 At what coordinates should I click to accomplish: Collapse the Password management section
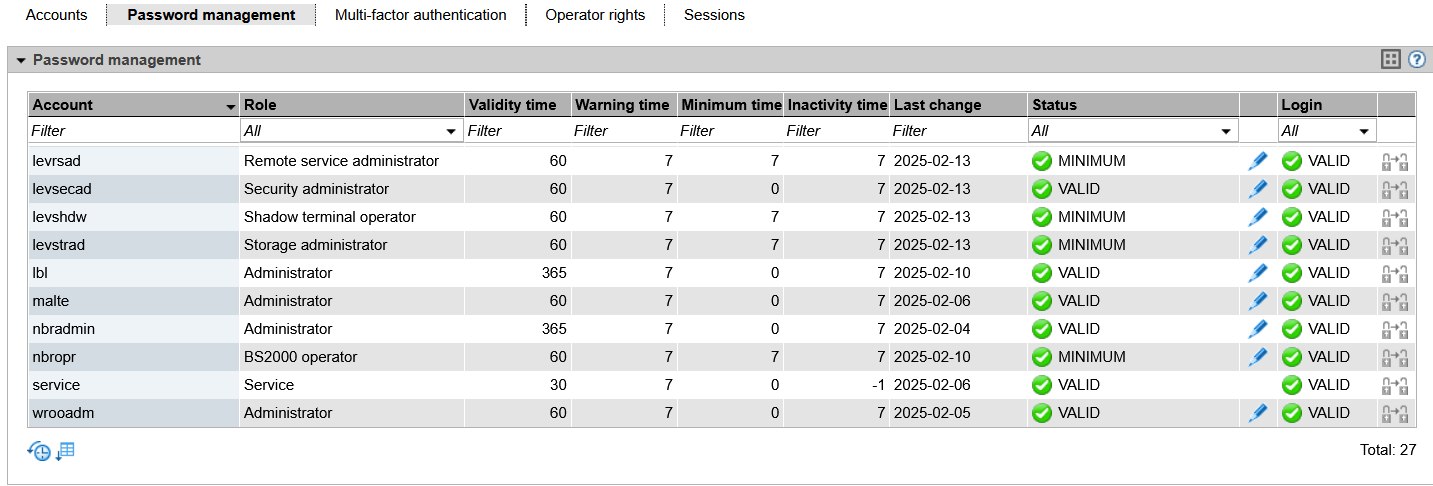(x=20, y=61)
